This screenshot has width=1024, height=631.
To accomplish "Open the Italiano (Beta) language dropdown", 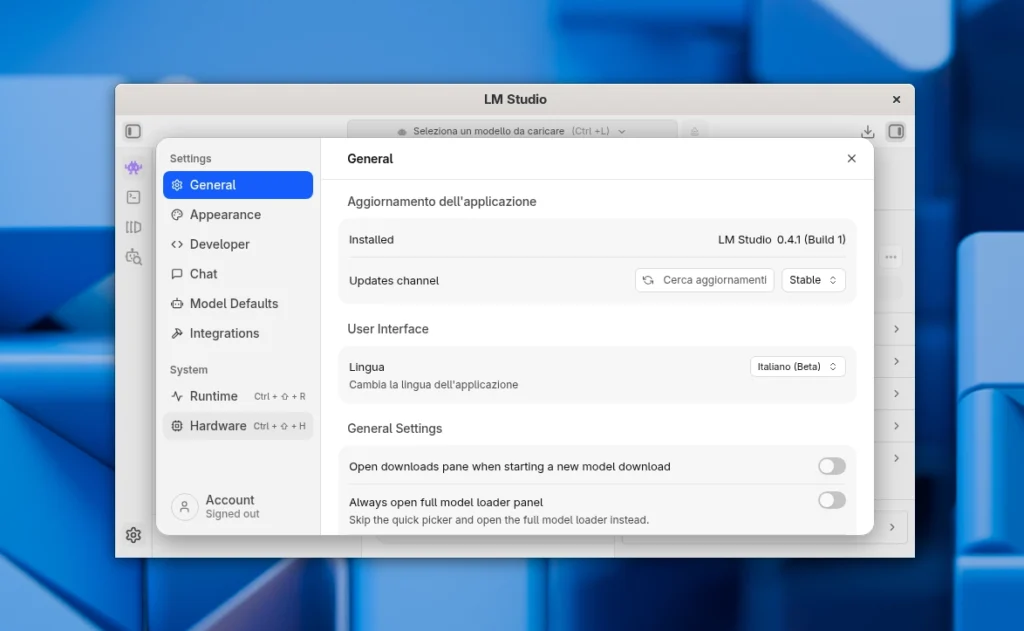I will 797,367.
